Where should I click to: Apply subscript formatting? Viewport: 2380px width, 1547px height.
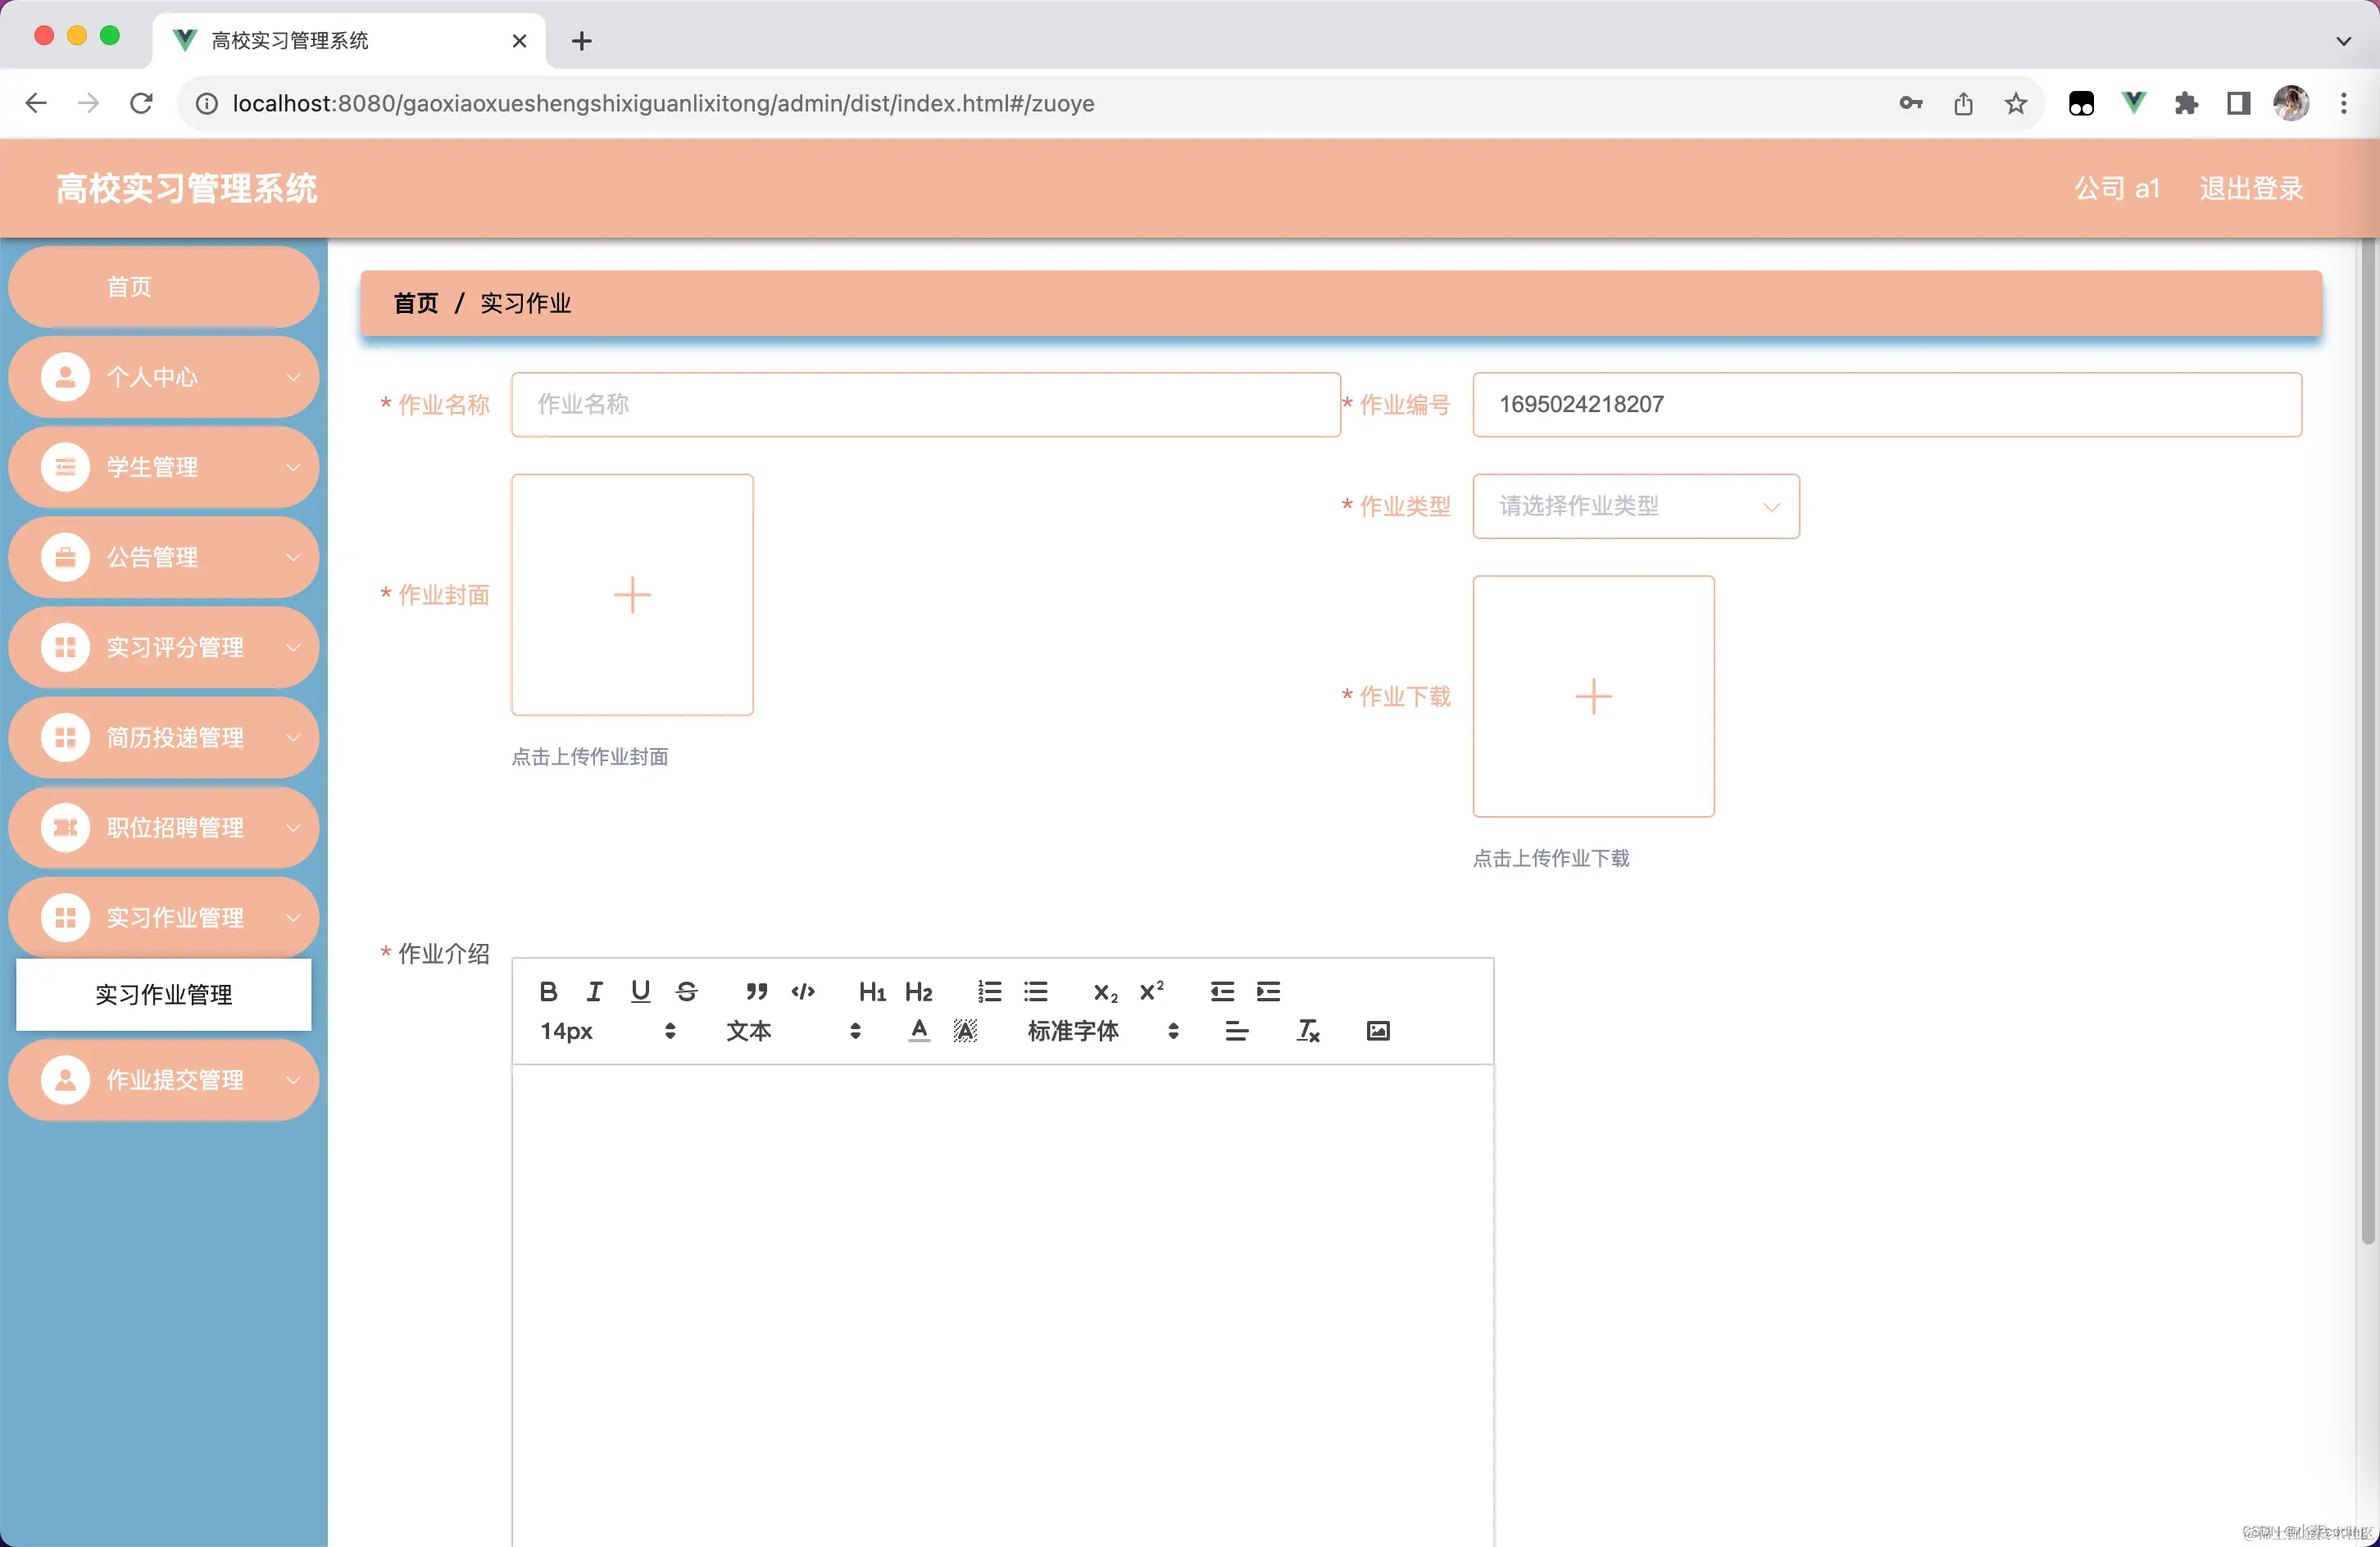click(x=1105, y=991)
